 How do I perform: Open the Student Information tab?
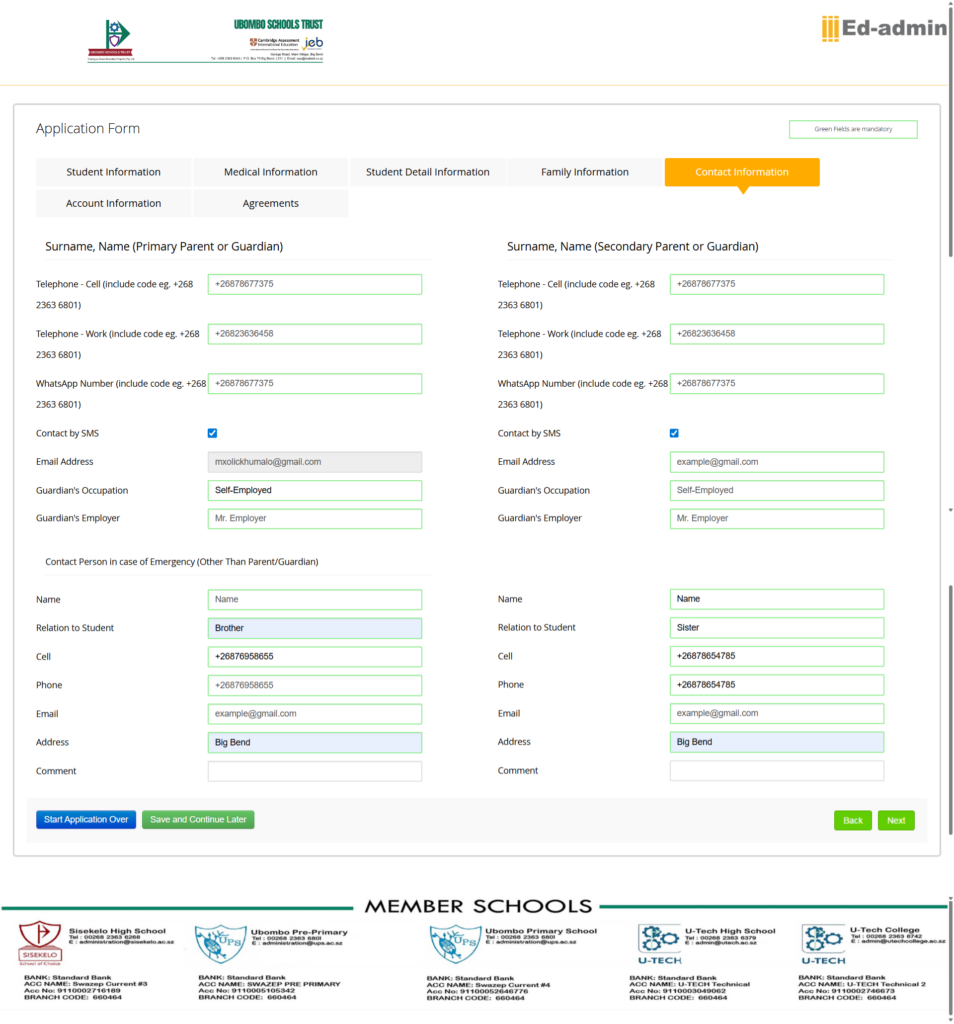coord(113,172)
